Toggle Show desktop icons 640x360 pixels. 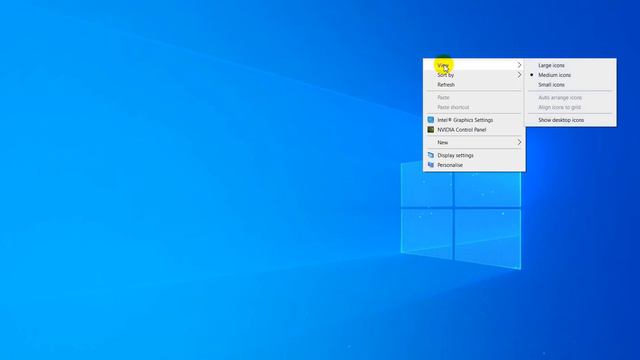571,120
